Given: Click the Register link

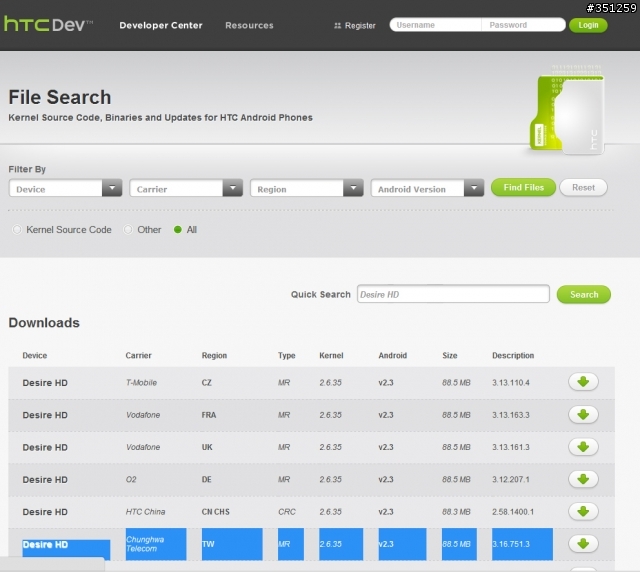Looking at the screenshot, I should 360,25.
